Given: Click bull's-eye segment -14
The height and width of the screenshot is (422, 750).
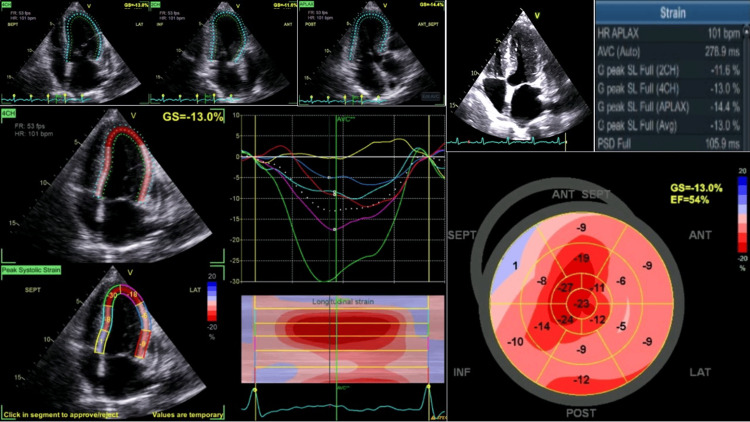Looking at the screenshot, I should (x=542, y=326).
